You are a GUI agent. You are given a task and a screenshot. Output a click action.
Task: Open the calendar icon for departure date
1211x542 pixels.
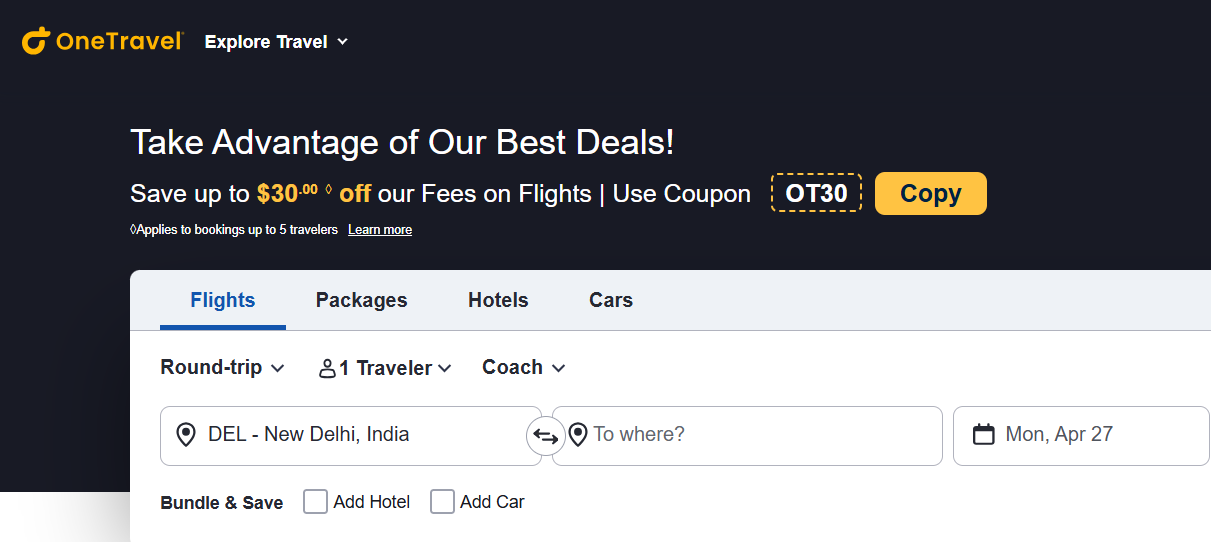point(983,434)
